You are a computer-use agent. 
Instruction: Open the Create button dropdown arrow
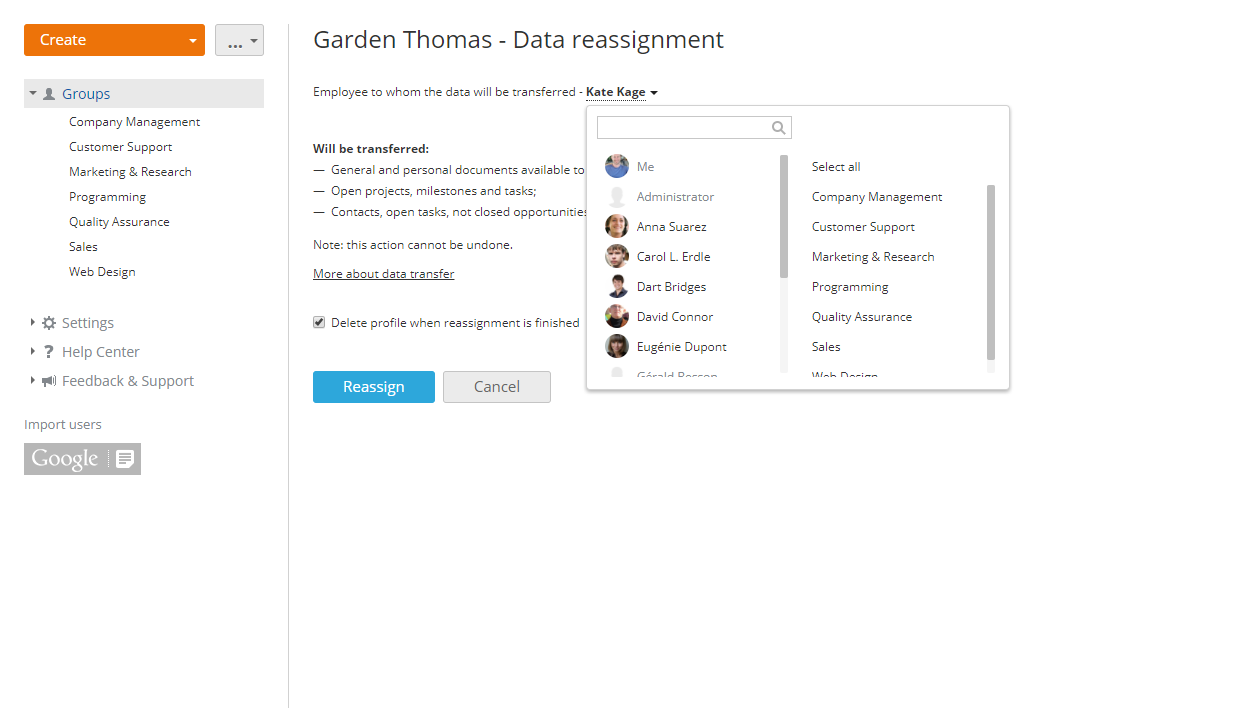[194, 40]
